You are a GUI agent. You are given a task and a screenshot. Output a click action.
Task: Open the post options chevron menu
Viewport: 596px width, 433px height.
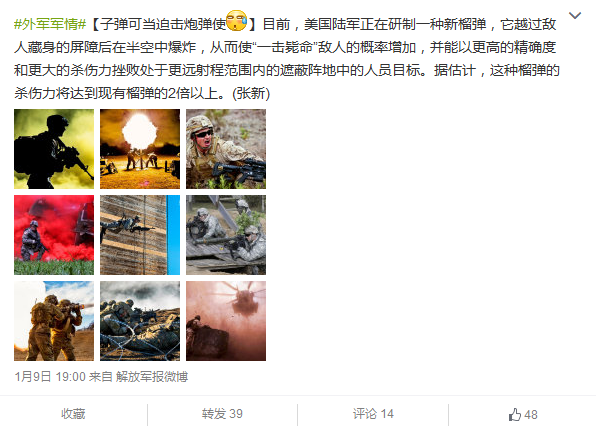(575, 15)
